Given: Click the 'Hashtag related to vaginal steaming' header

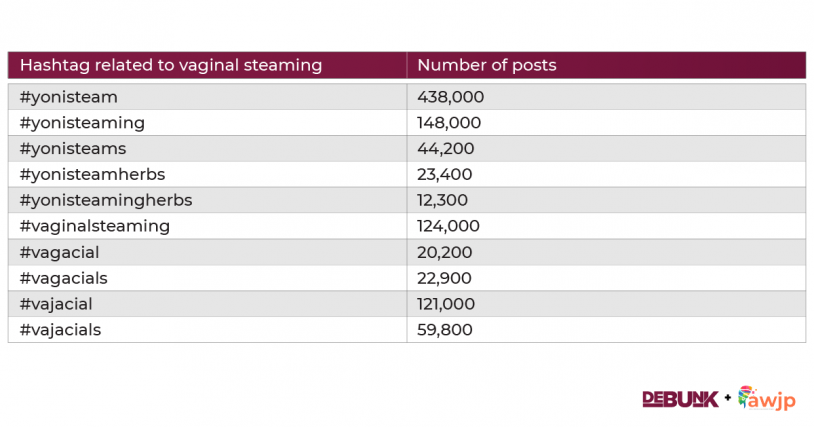Looking at the screenshot, I should pos(171,65).
